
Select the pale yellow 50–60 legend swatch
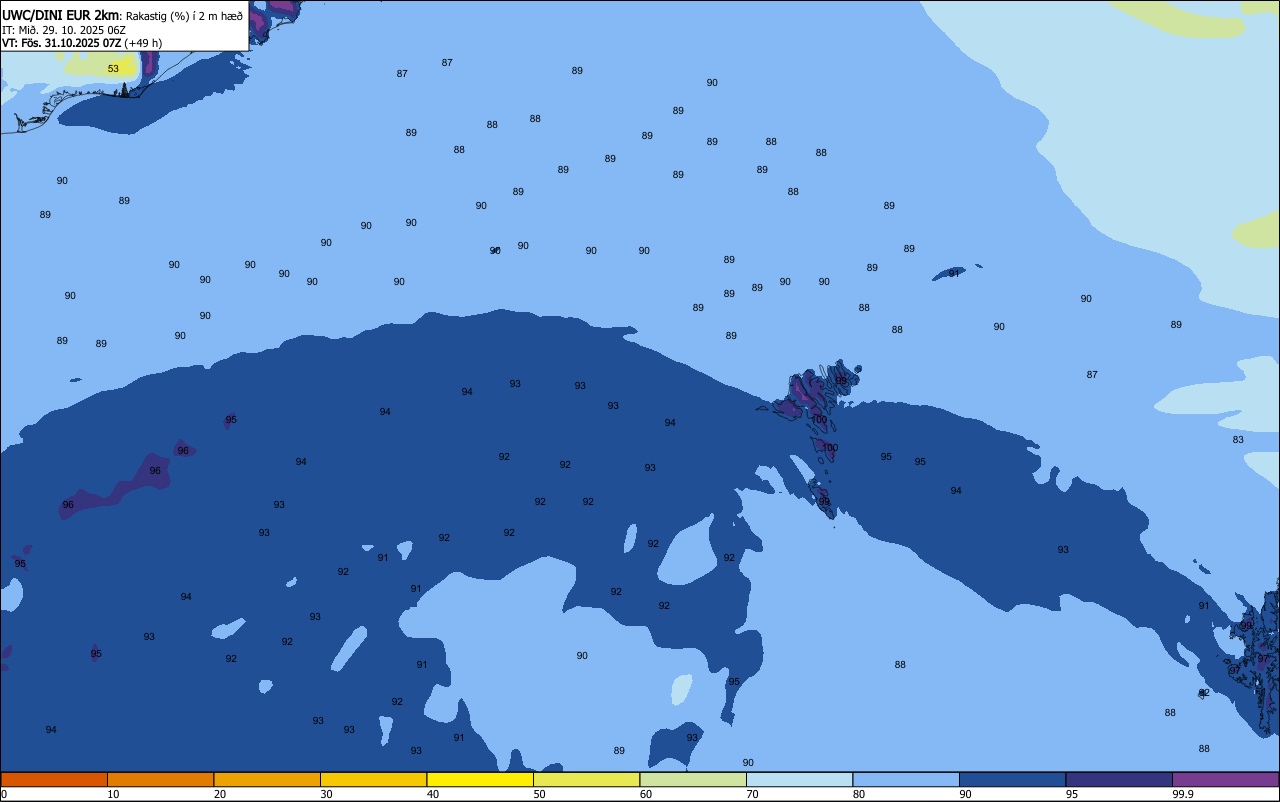(x=586, y=779)
